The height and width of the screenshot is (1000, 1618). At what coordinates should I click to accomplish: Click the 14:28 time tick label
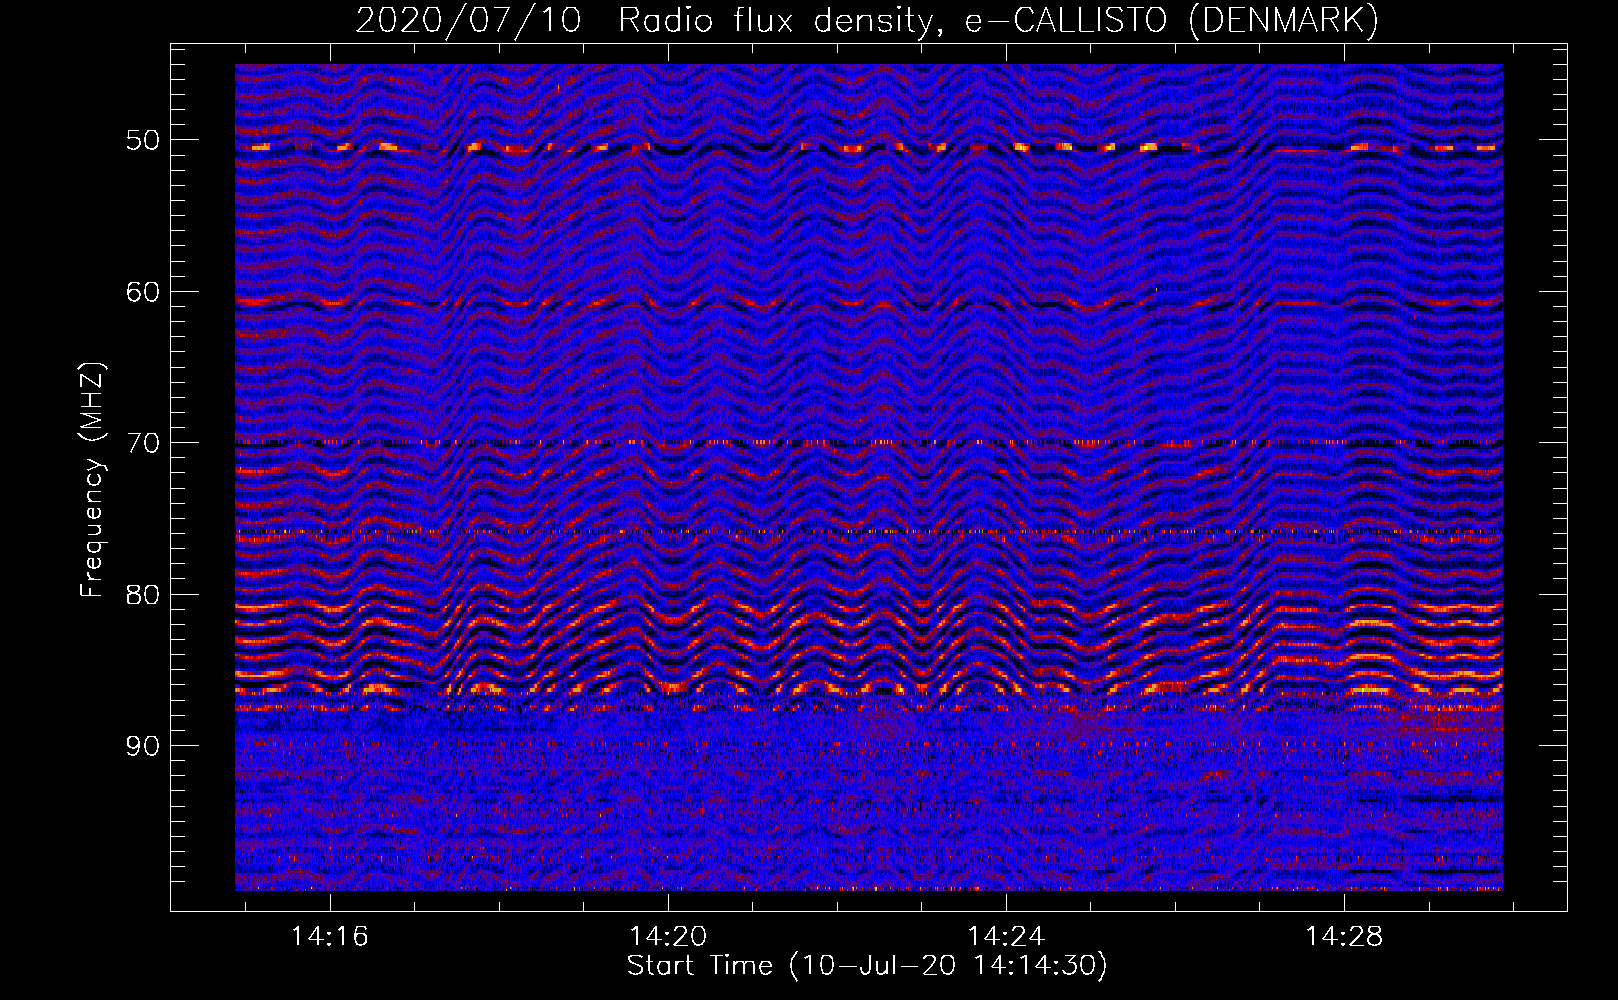1344,936
